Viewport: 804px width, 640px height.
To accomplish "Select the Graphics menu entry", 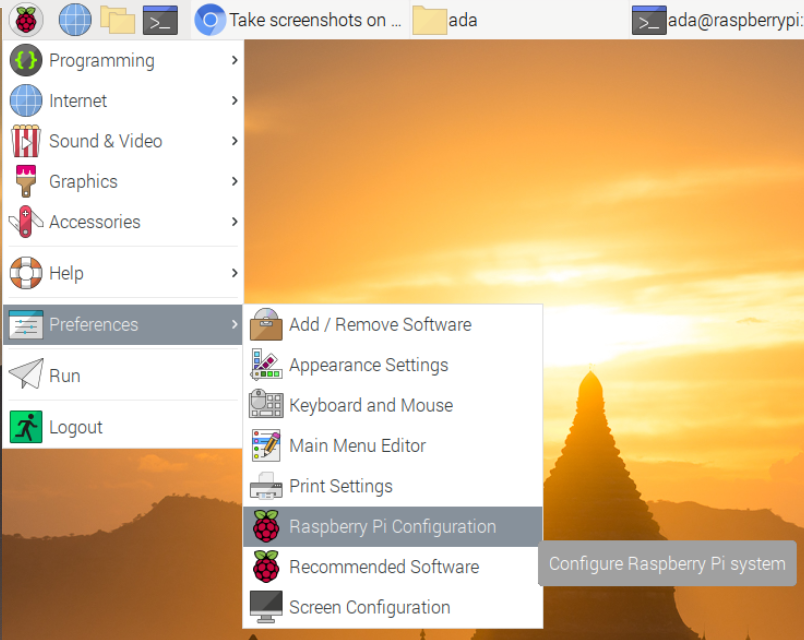I will pos(100,181).
